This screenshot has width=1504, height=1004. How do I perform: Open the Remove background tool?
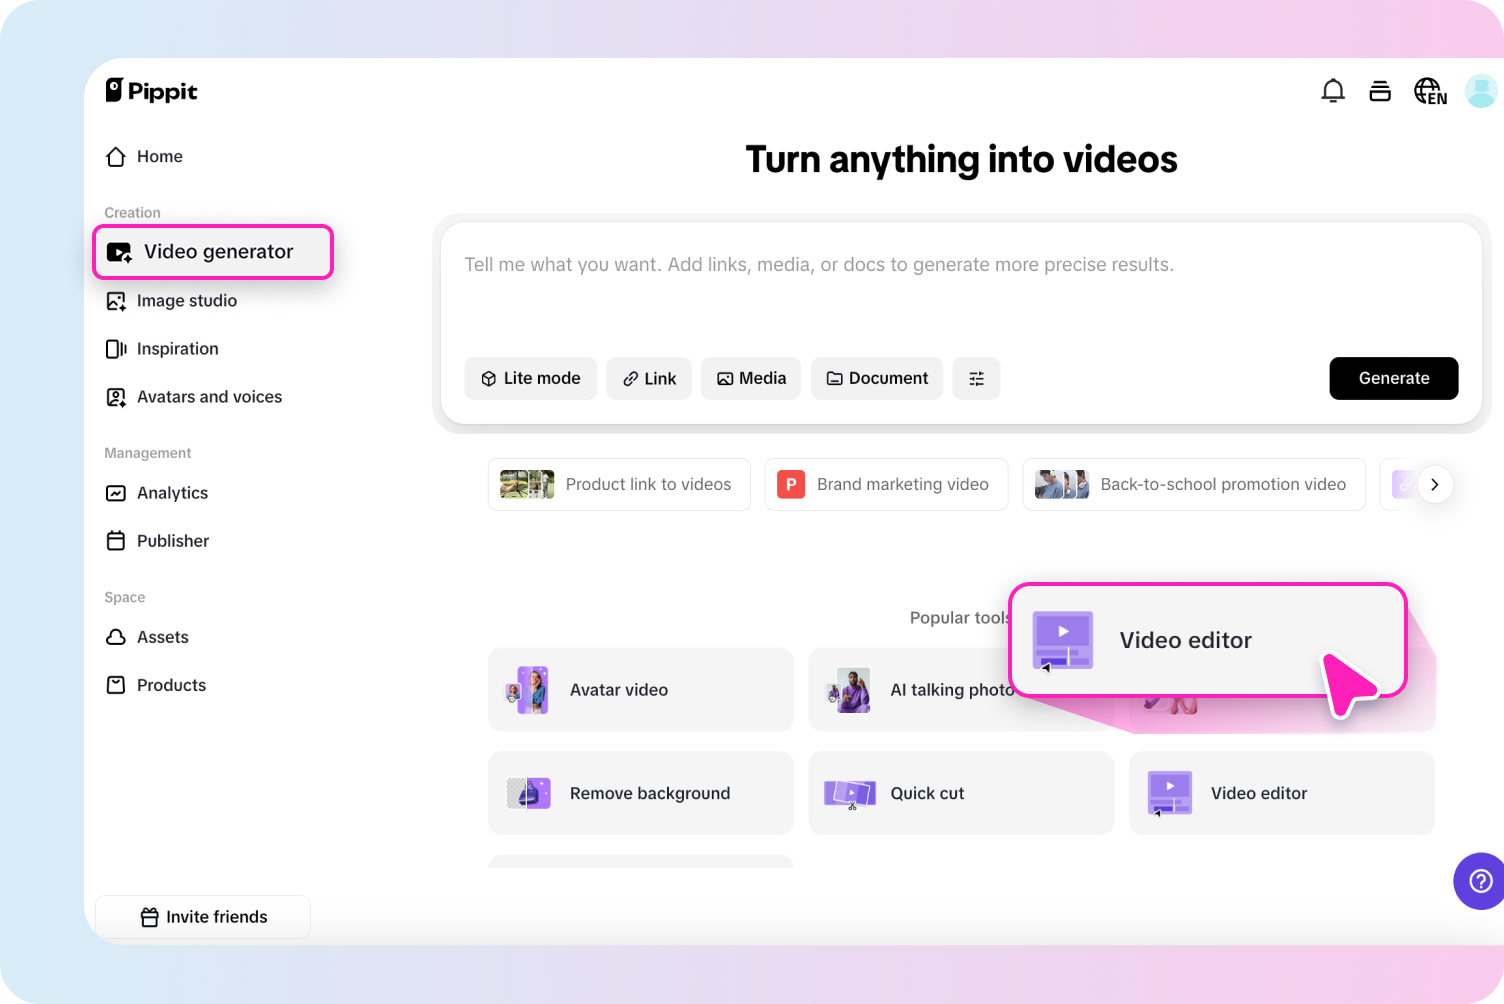pos(640,793)
